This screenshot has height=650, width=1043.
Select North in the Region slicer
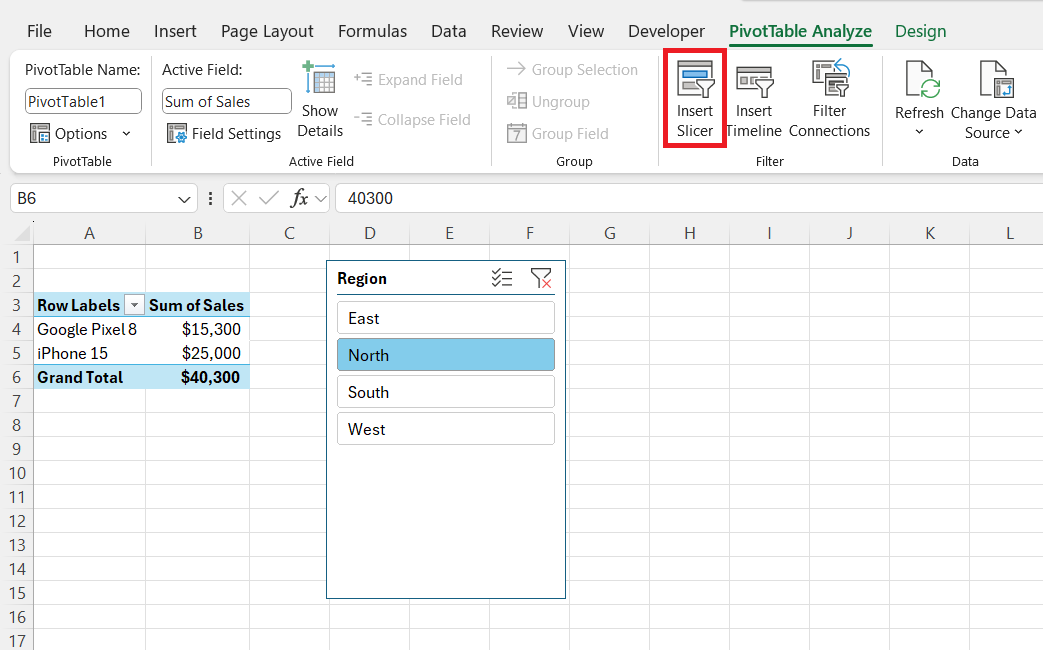point(446,355)
